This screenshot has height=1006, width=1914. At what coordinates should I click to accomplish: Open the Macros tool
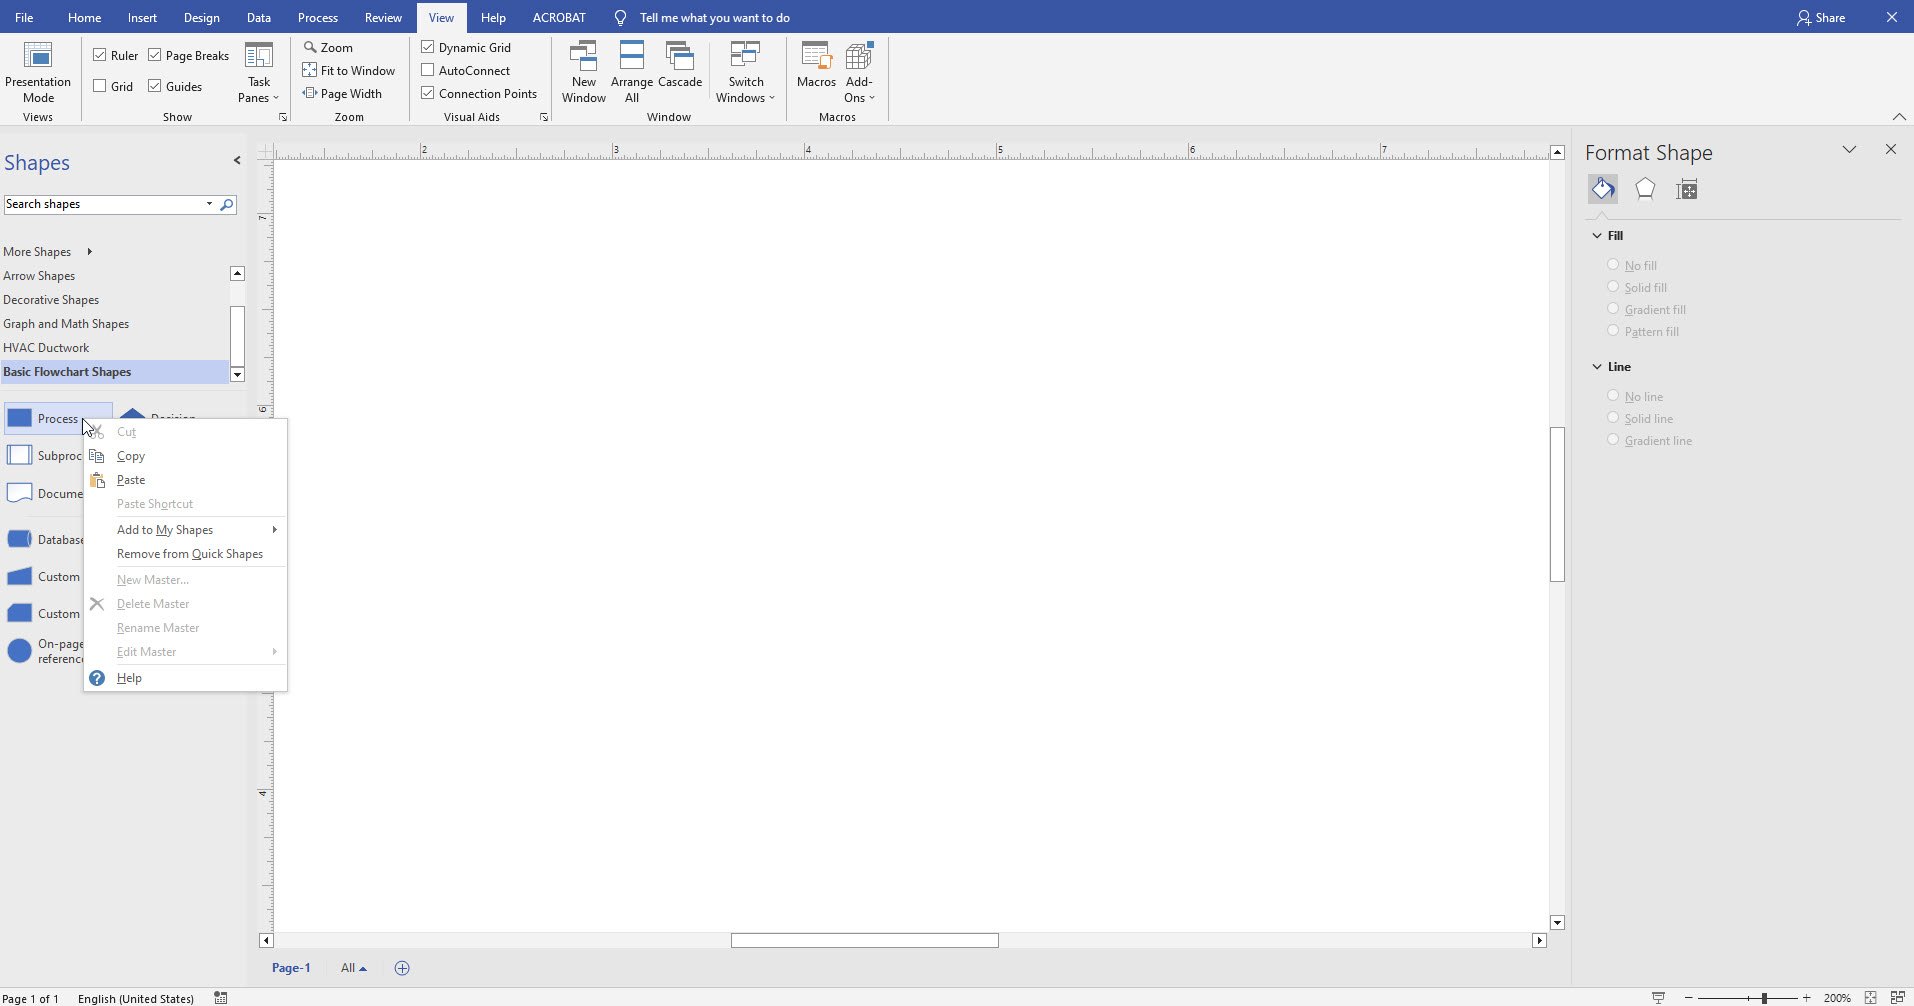815,70
